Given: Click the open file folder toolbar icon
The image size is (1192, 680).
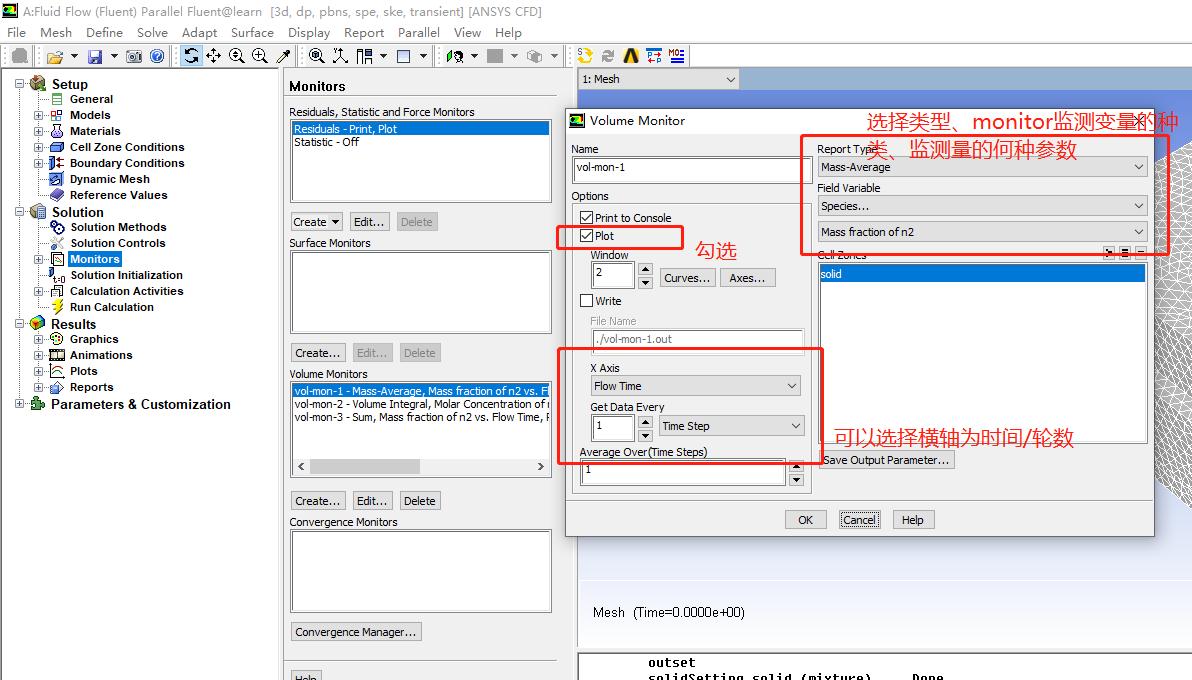Looking at the screenshot, I should coord(55,56).
